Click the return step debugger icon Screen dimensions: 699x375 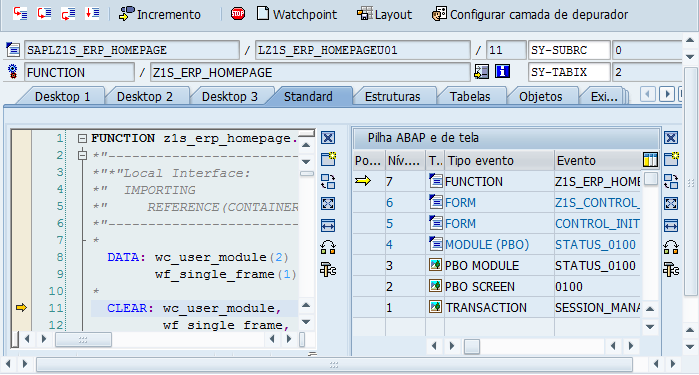68,13
